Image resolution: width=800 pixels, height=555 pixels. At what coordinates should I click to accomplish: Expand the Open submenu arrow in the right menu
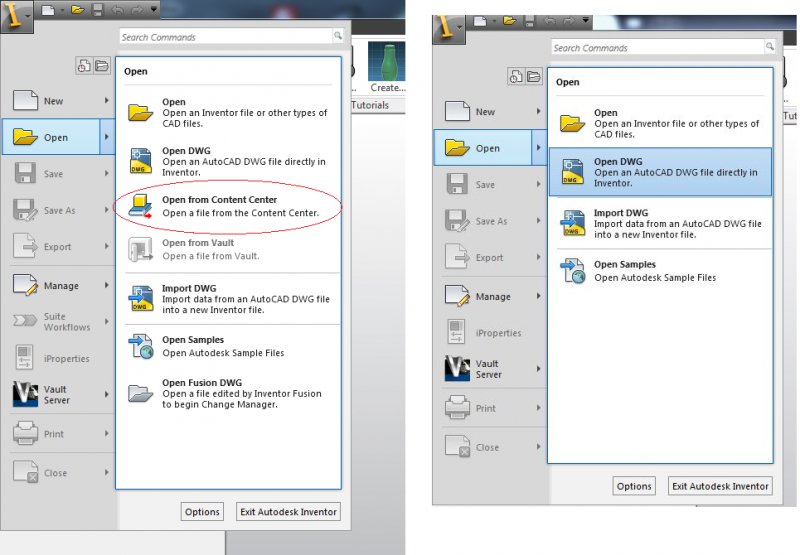click(x=539, y=147)
